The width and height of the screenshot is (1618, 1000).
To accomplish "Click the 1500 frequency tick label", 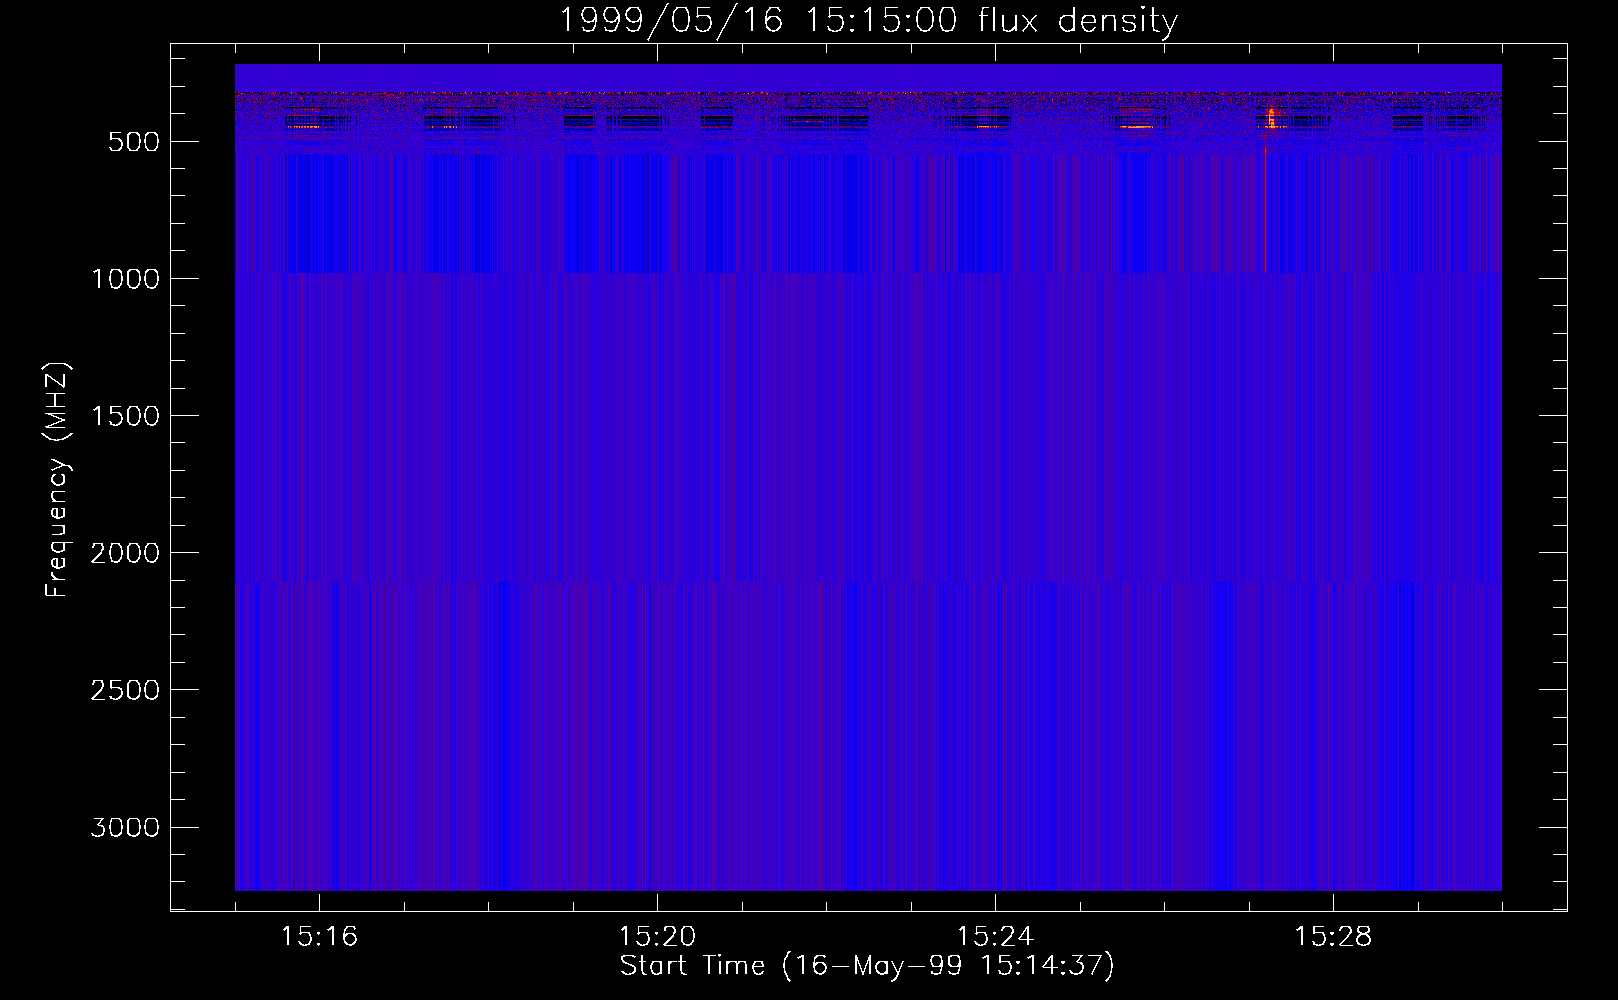I will [125, 416].
